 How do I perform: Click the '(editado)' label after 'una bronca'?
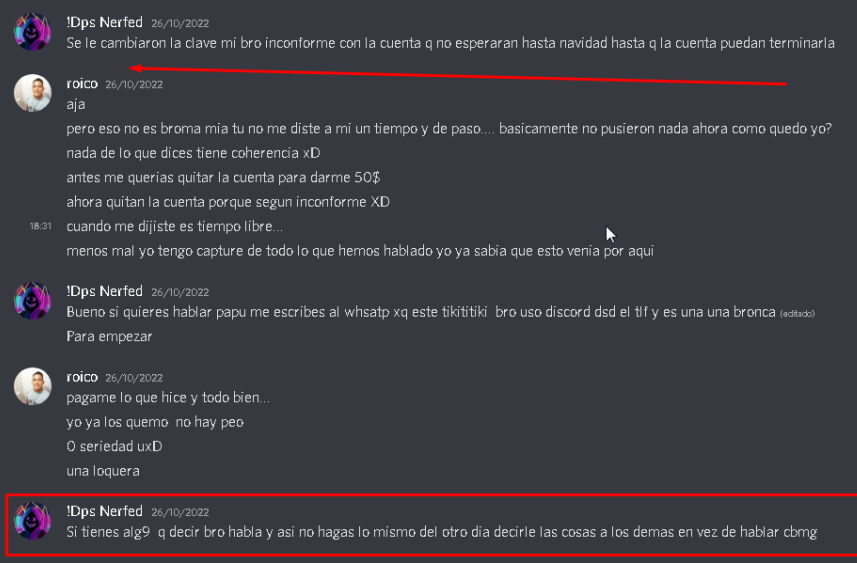(x=797, y=314)
